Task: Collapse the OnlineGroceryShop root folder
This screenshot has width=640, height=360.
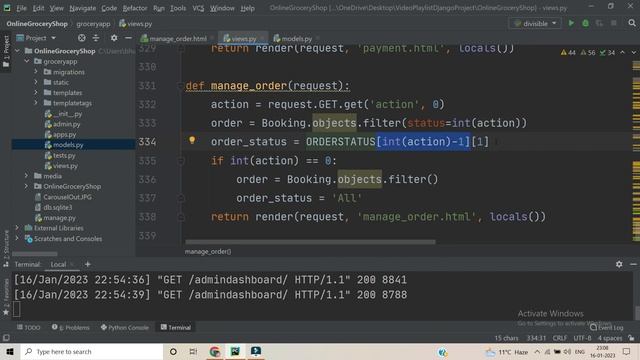Action: click(17, 51)
